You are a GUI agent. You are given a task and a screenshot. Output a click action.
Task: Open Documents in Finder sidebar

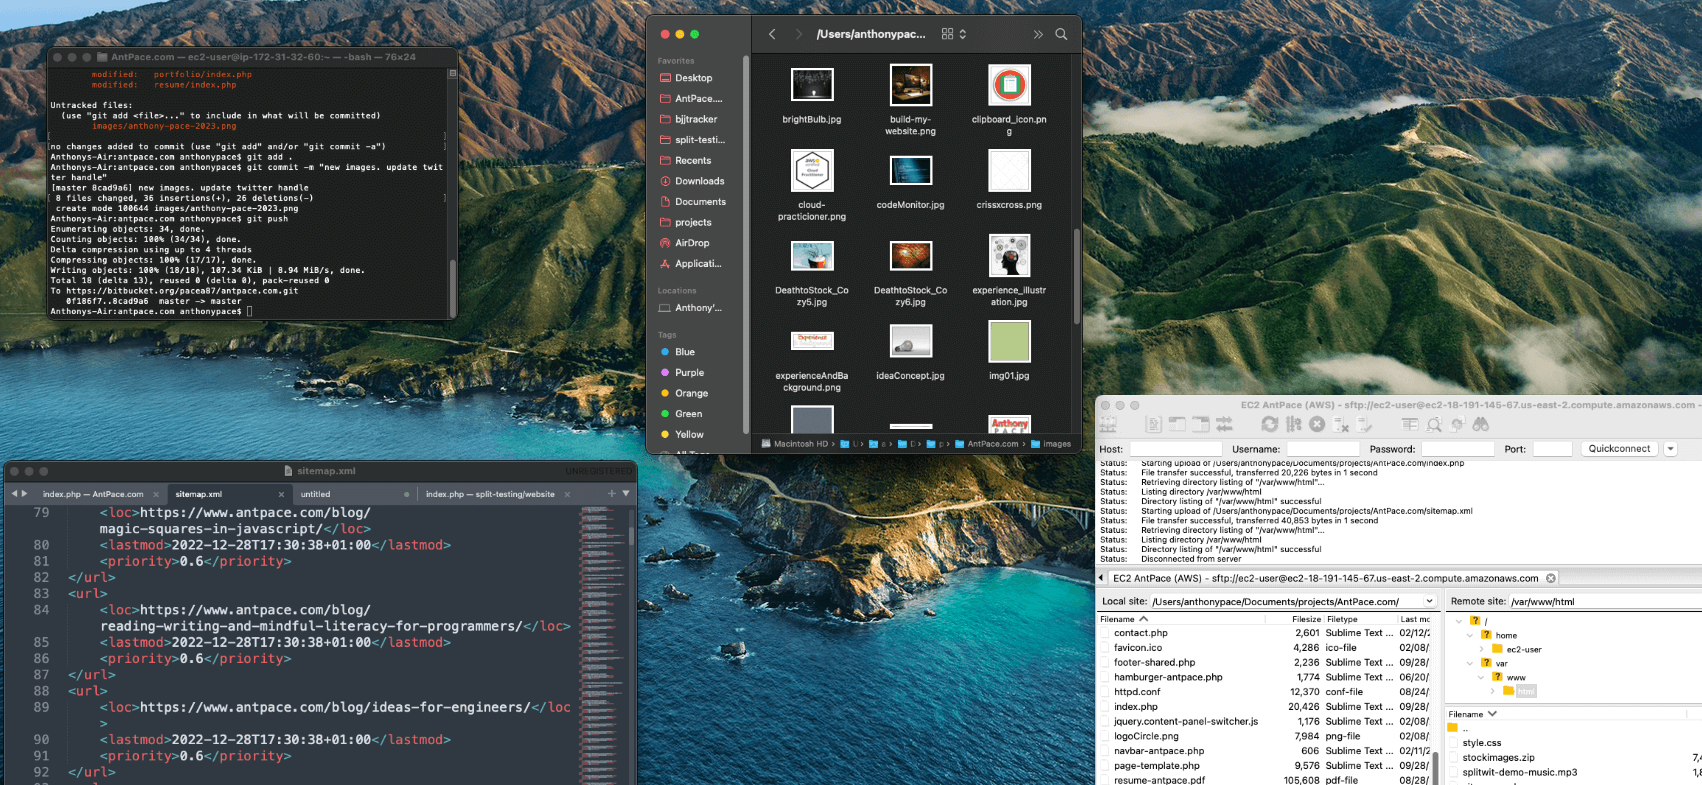[700, 202]
